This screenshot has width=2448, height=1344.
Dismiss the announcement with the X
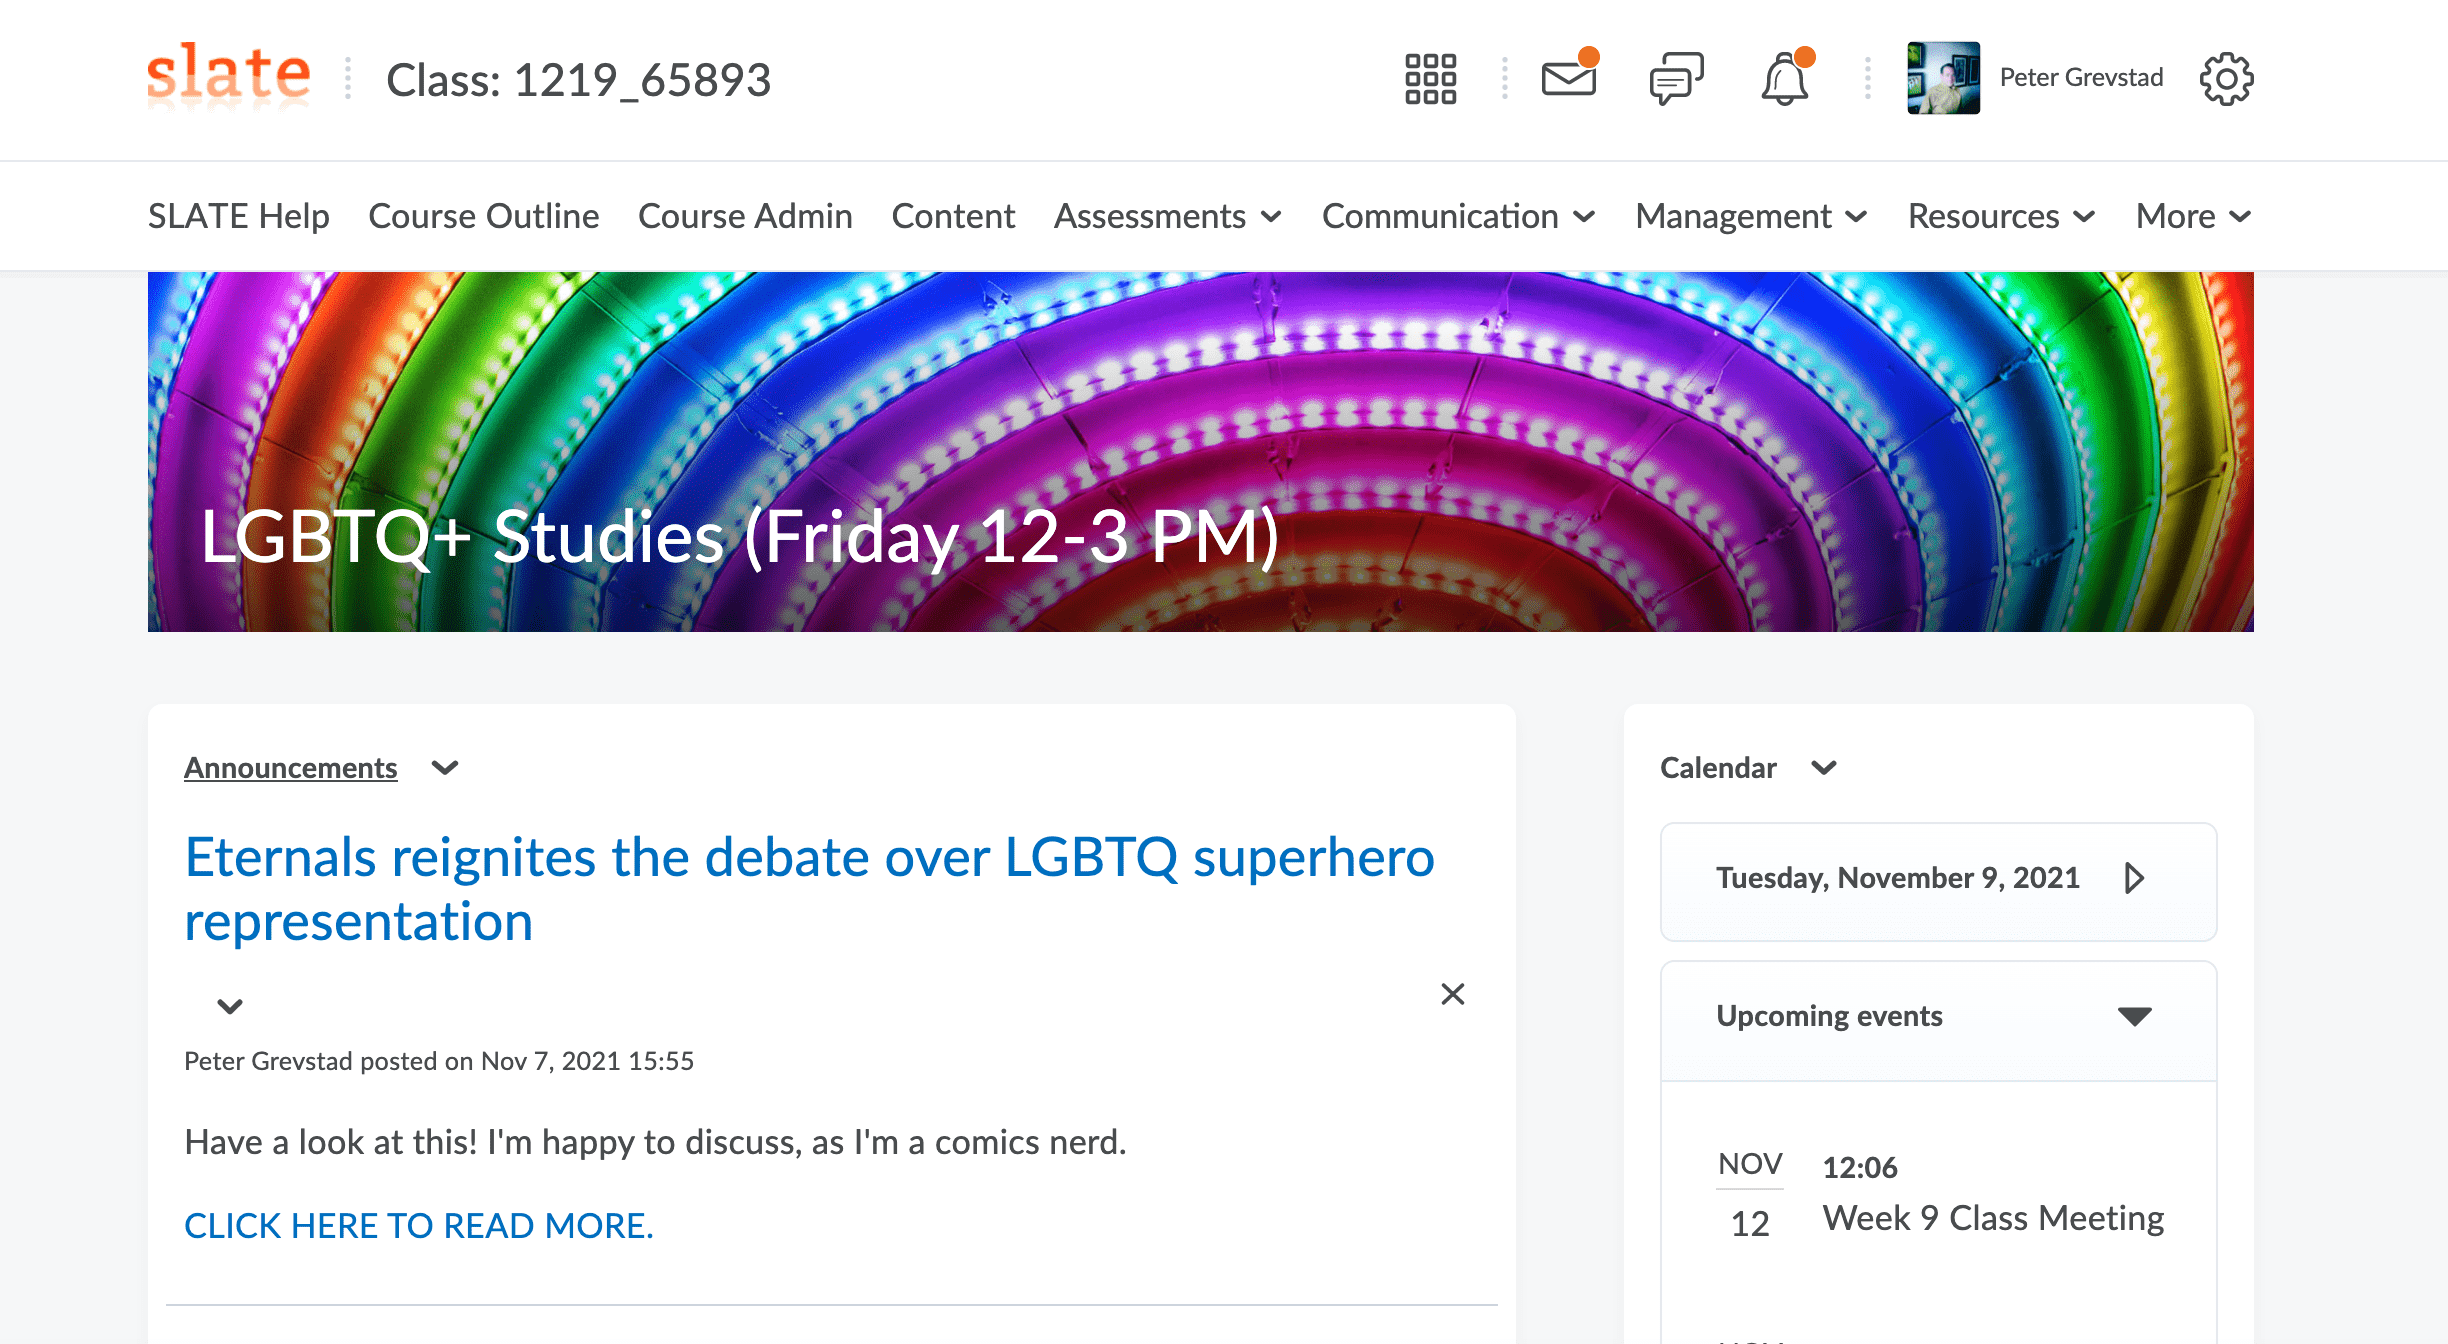pos(1453,995)
